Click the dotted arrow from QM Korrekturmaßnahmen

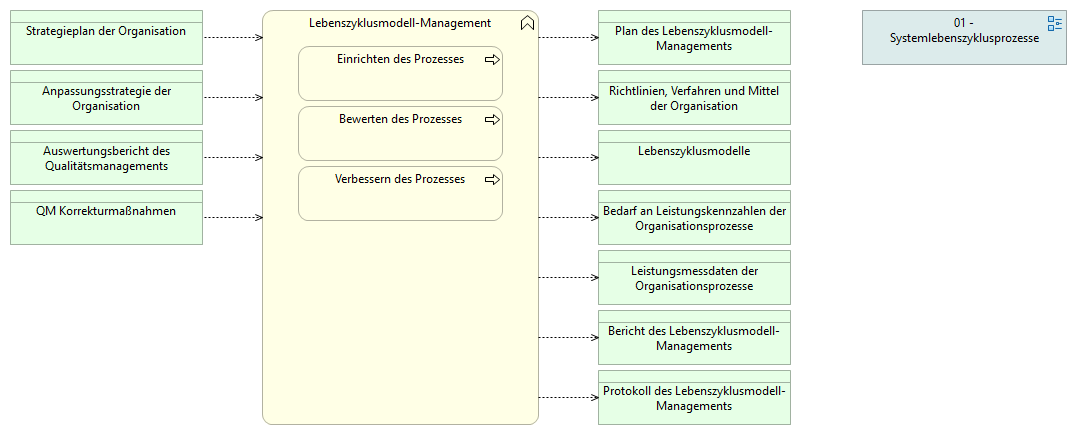233,217
